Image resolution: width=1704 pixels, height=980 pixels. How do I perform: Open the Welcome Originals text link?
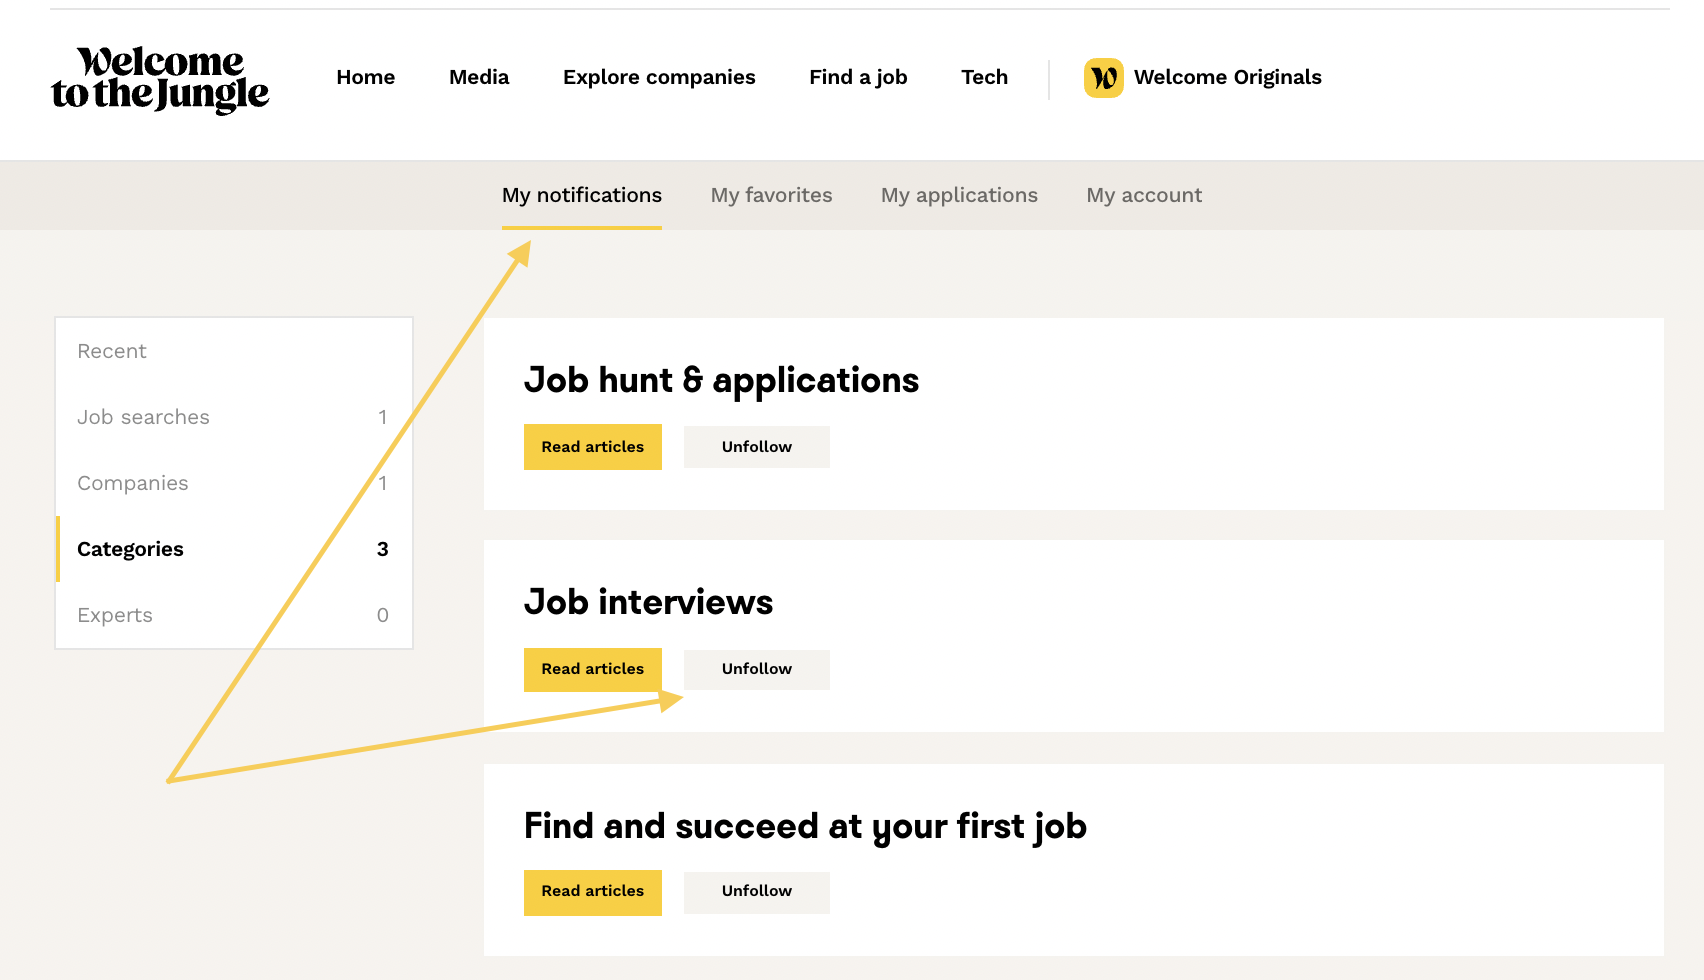click(1227, 77)
